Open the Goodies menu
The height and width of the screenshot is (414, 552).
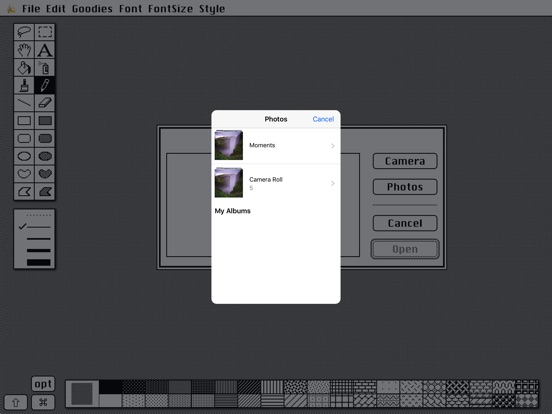[92, 9]
